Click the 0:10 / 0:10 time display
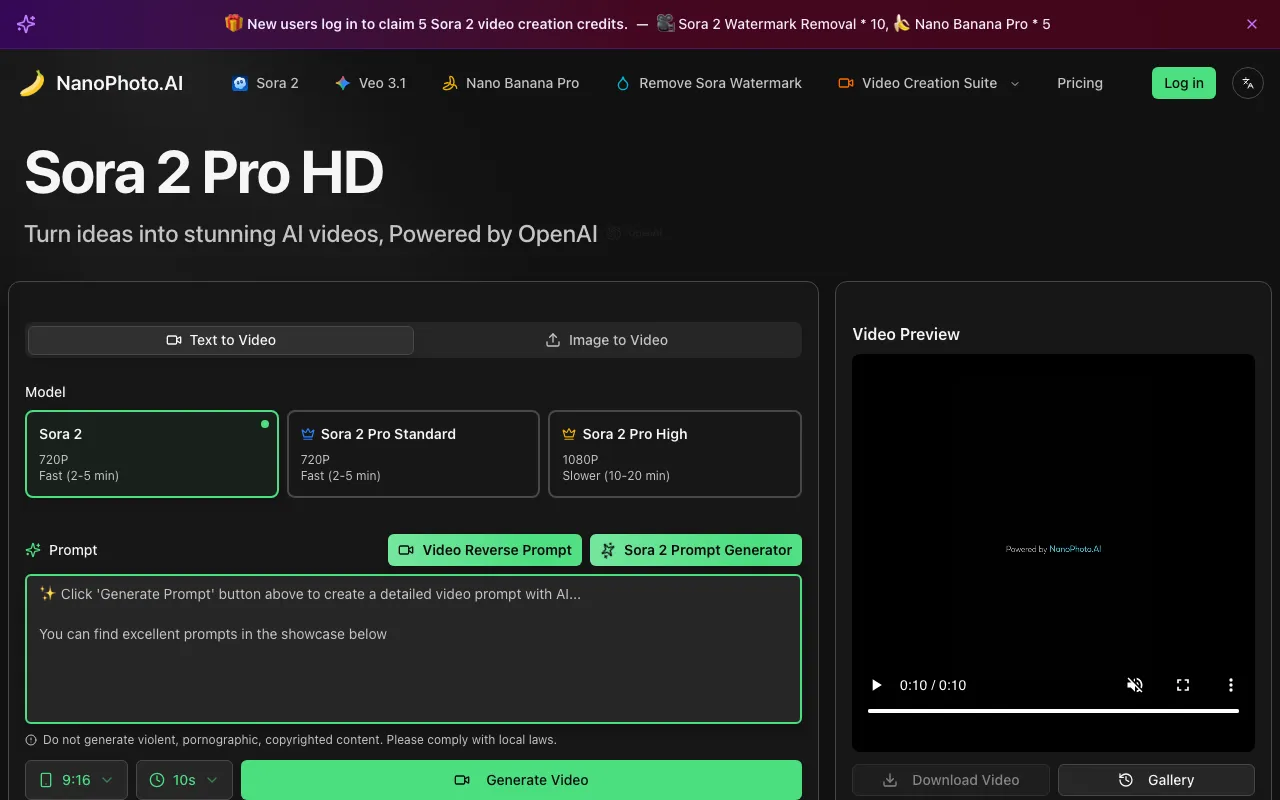This screenshot has height=800, width=1280. point(933,685)
